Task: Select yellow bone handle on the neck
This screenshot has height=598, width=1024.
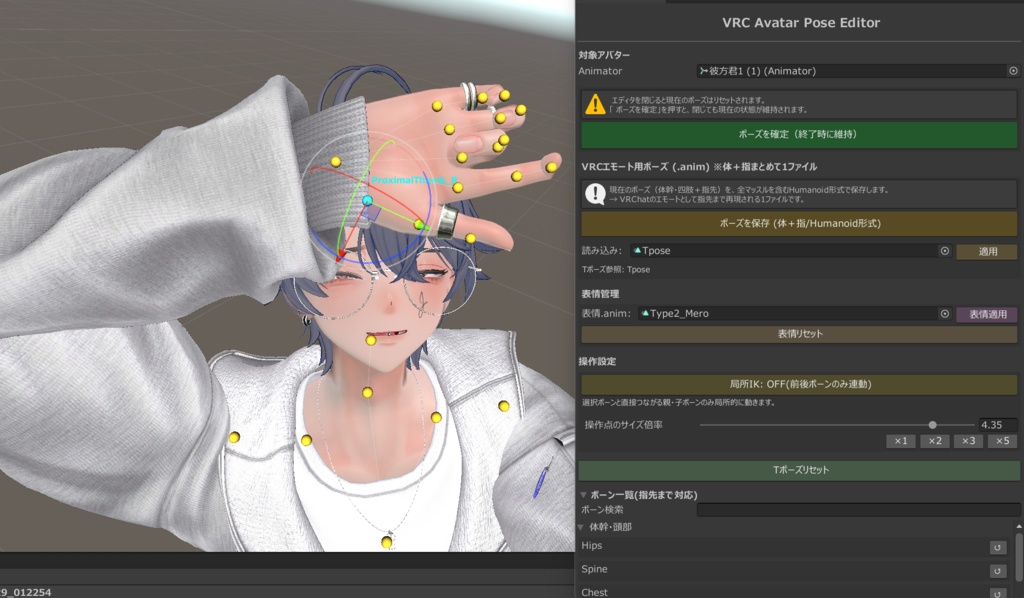Action: [368, 392]
